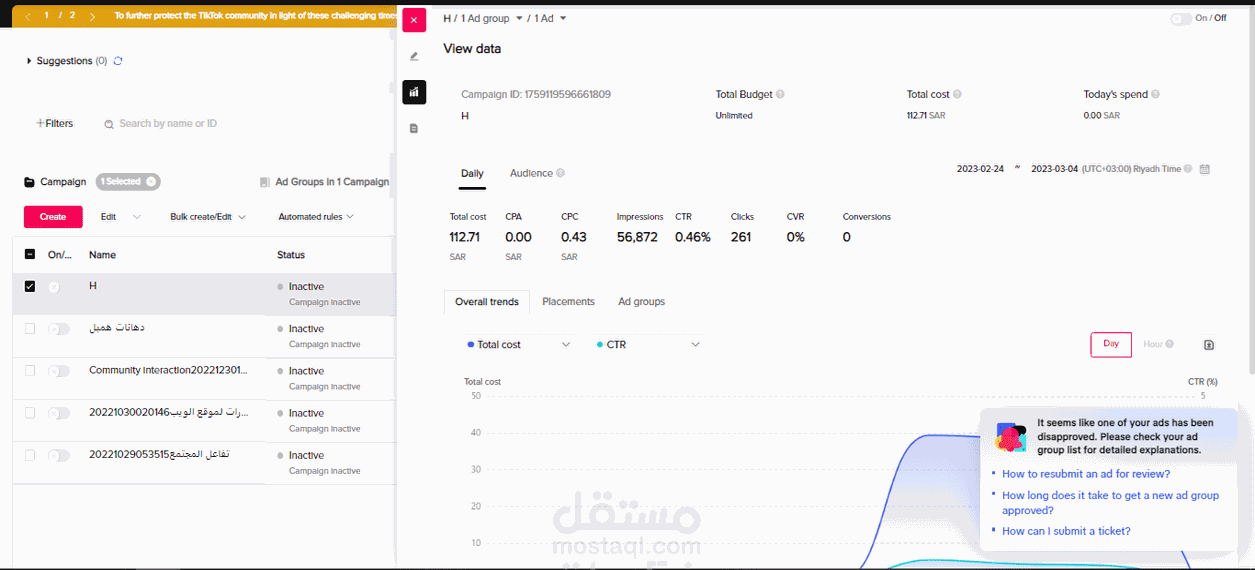
Task: Open the calendar date picker icon
Action: click(x=1205, y=169)
